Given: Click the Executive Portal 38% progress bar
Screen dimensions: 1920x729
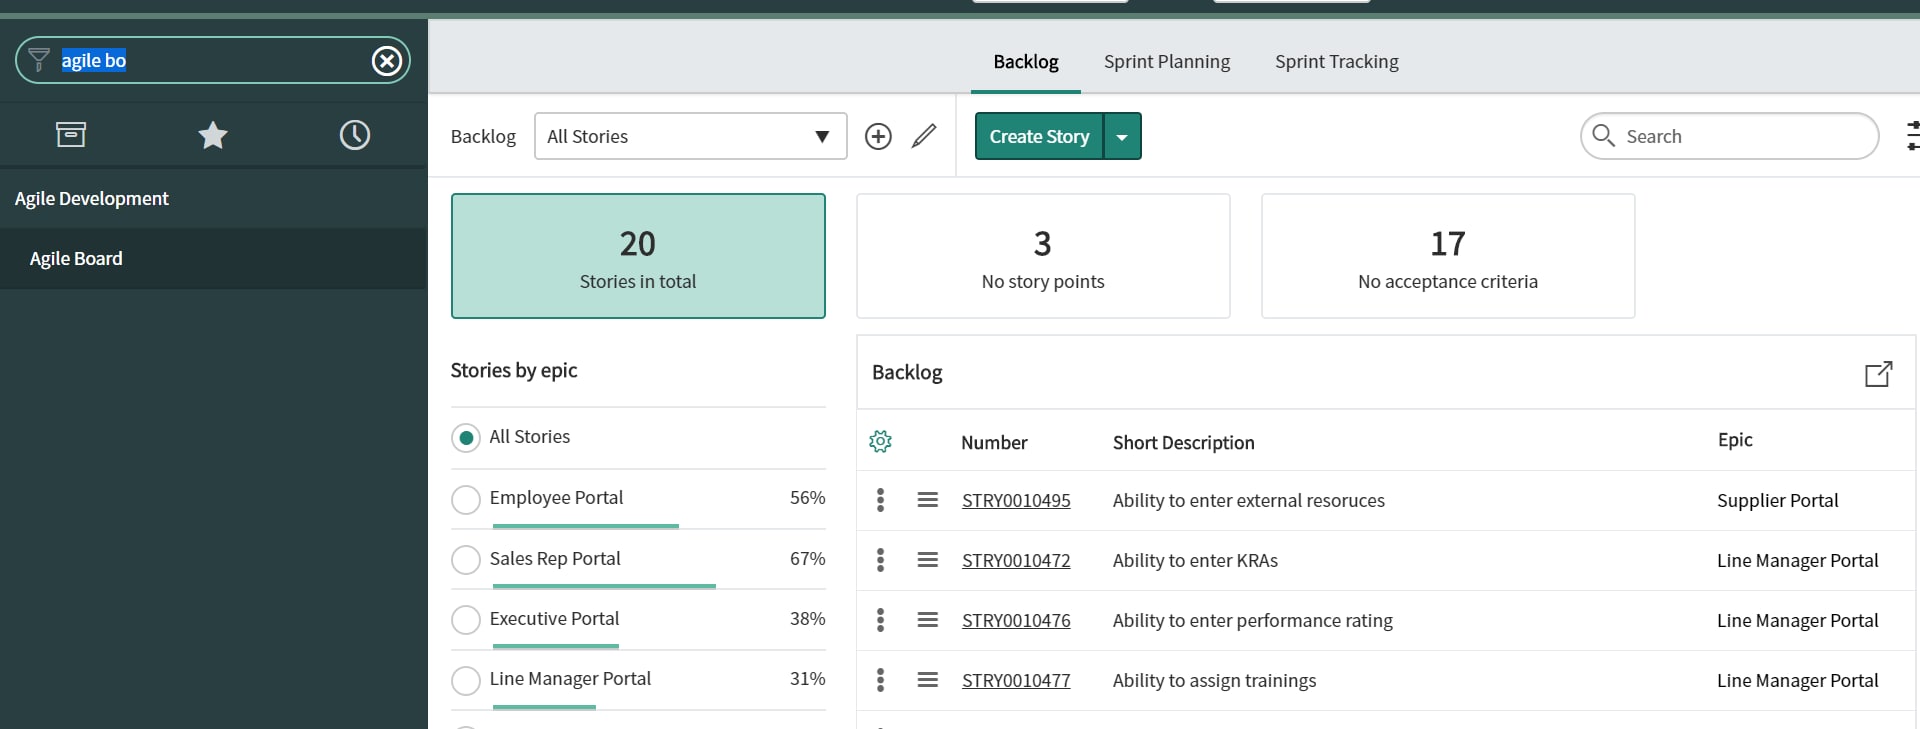Looking at the screenshot, I should coord(556,646).
